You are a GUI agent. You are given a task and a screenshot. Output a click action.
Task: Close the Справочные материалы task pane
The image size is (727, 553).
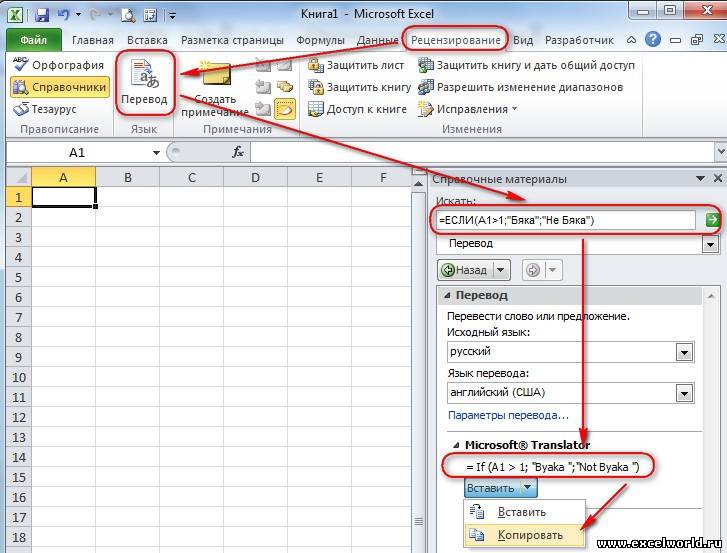click(718, 178)
